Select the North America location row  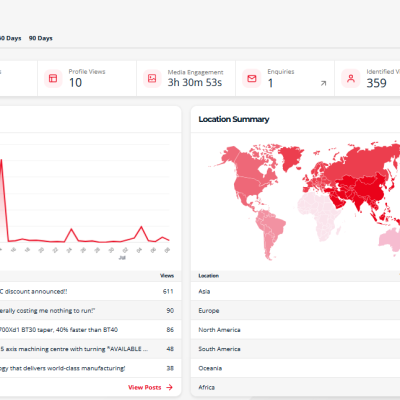click(295, 330)
